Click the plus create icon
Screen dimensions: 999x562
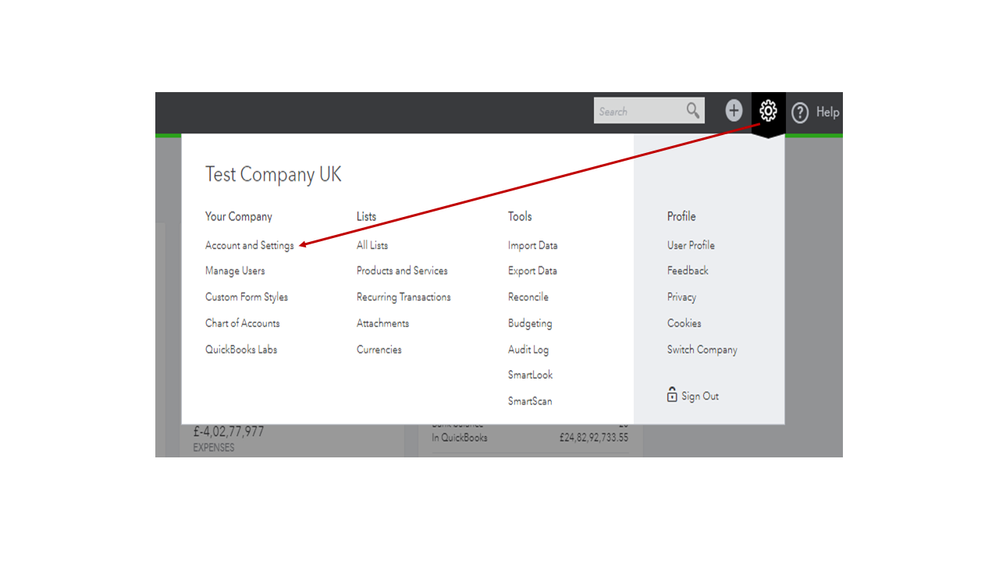coord(733,111)
